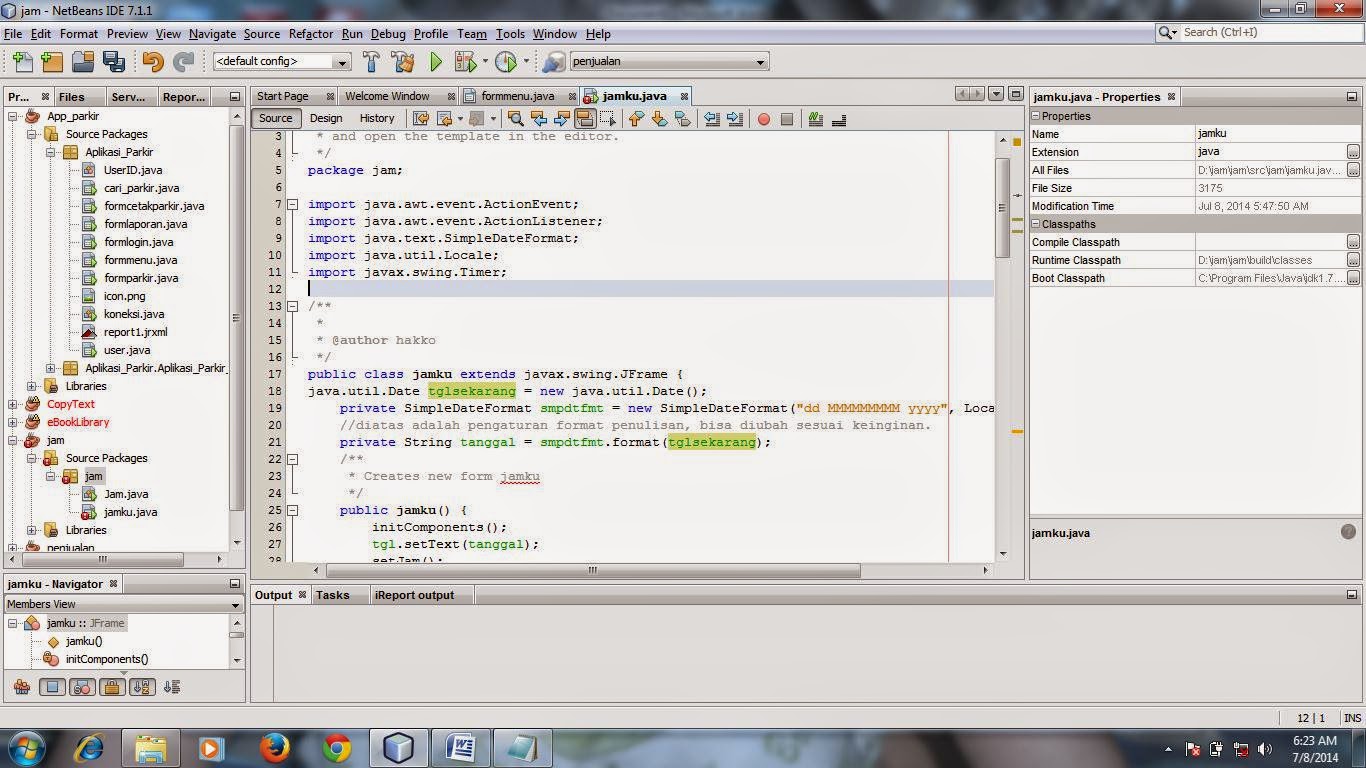Select the iReport output tab button
The image size is (1366, 768).
pyautogui.click(x=416, y=595)
